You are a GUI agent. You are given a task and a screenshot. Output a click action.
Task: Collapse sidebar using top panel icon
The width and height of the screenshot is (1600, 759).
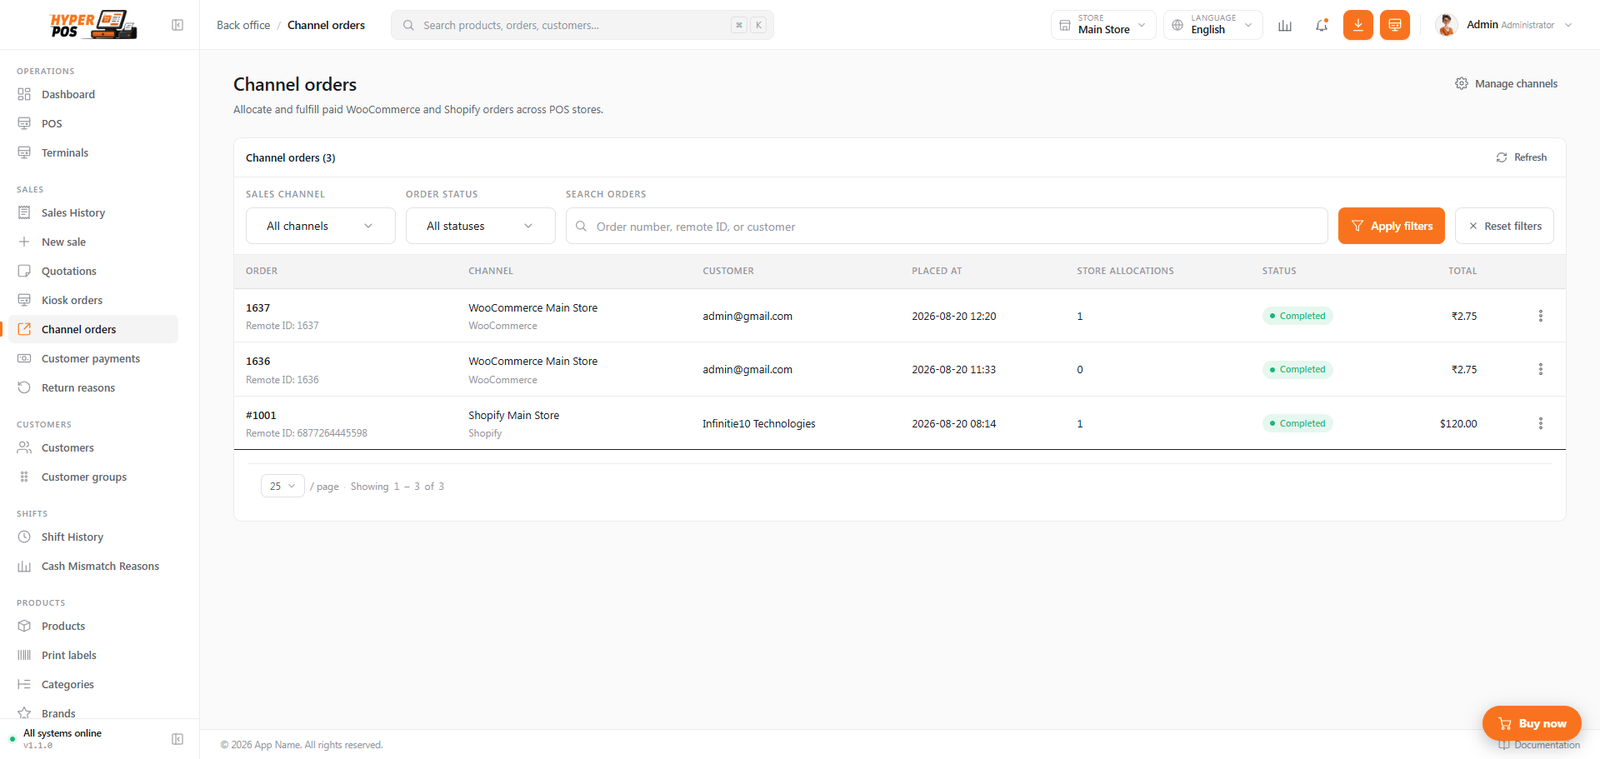pos(177,25)
